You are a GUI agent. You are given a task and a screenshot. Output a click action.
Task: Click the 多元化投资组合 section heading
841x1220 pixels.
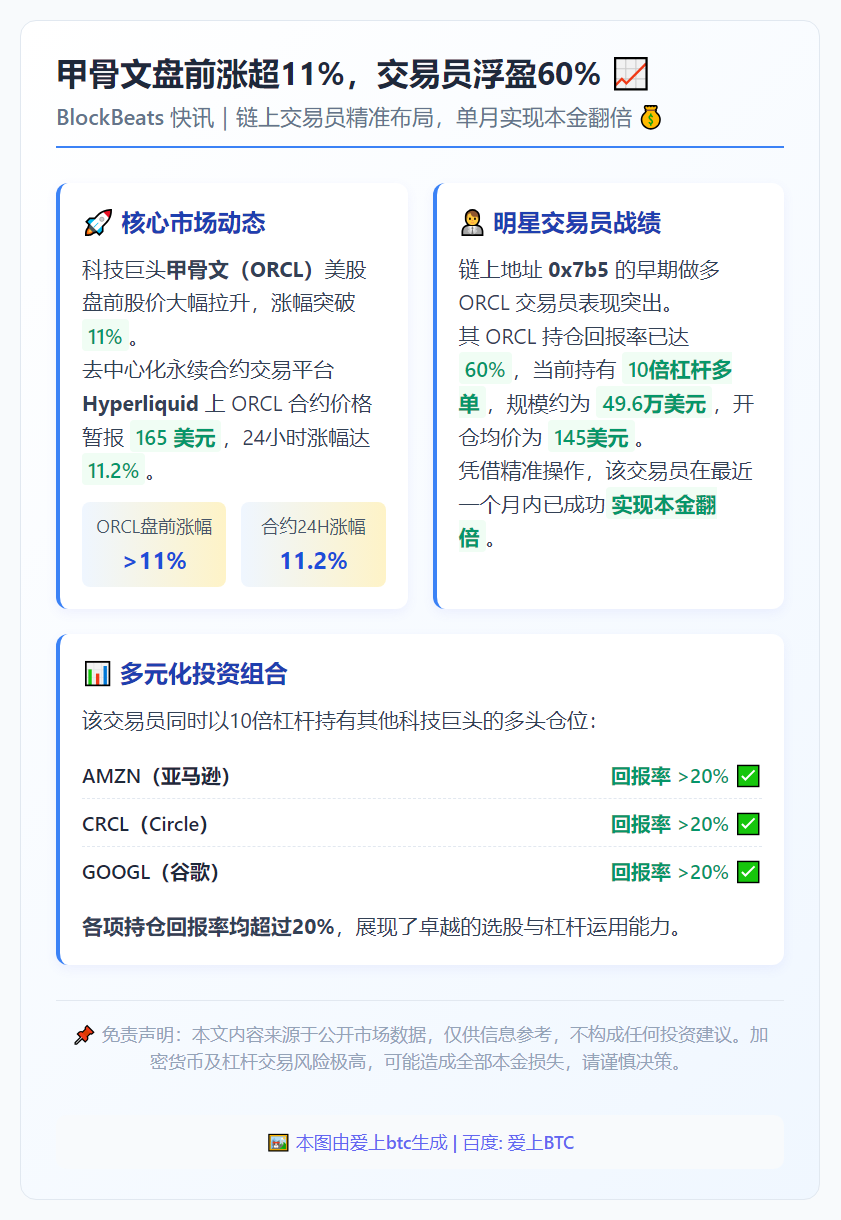[204, 674]
